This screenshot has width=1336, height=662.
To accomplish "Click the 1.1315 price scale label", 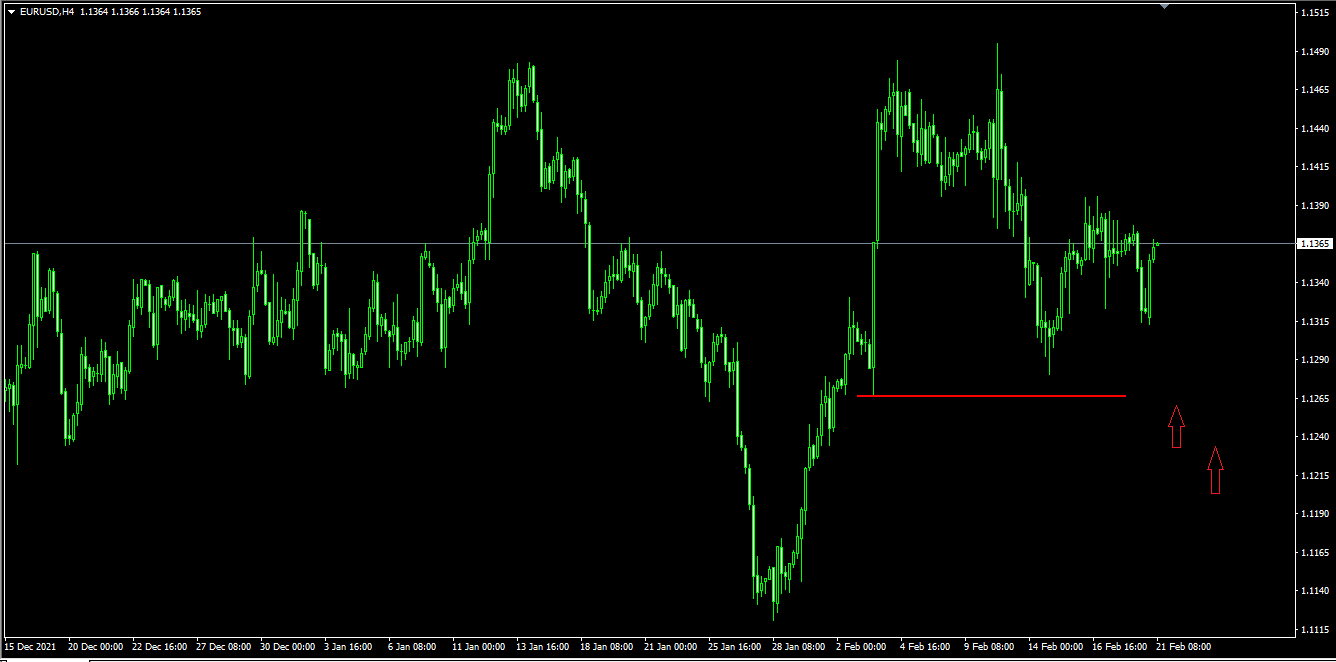I will 1314,321.
